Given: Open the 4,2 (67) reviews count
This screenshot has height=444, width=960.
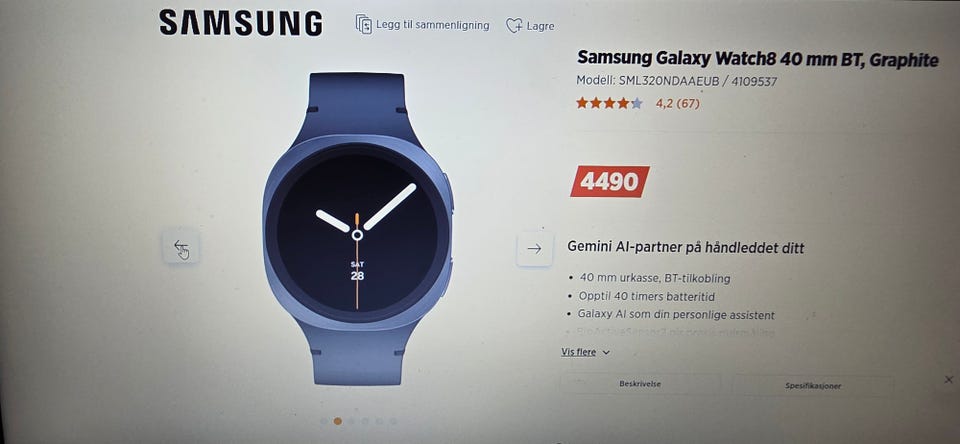Looking at the screenshot, I should click(x=677, y=104).
